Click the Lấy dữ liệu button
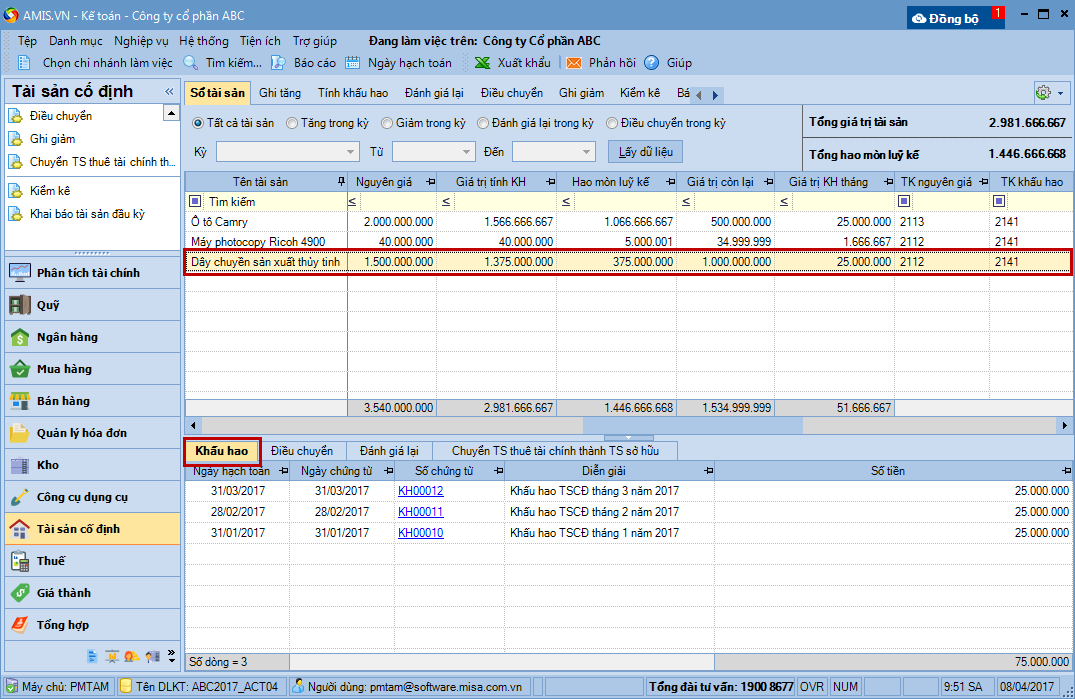Viewport: 1075px width, 699px height. (x=645, y=152)
